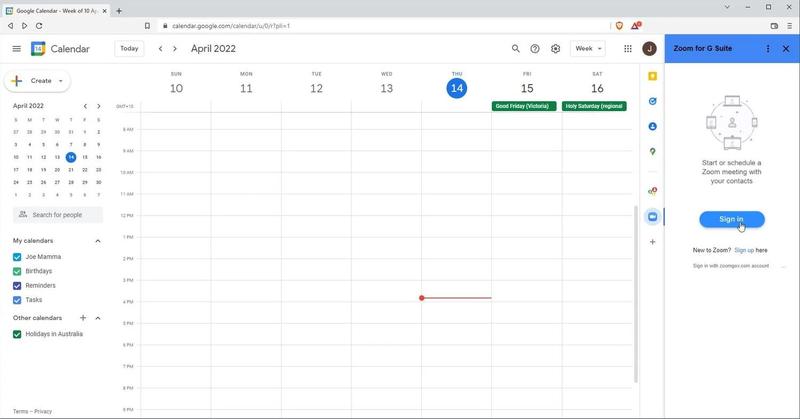
Task: Open the Terms link
Action: tap(20, 411)
